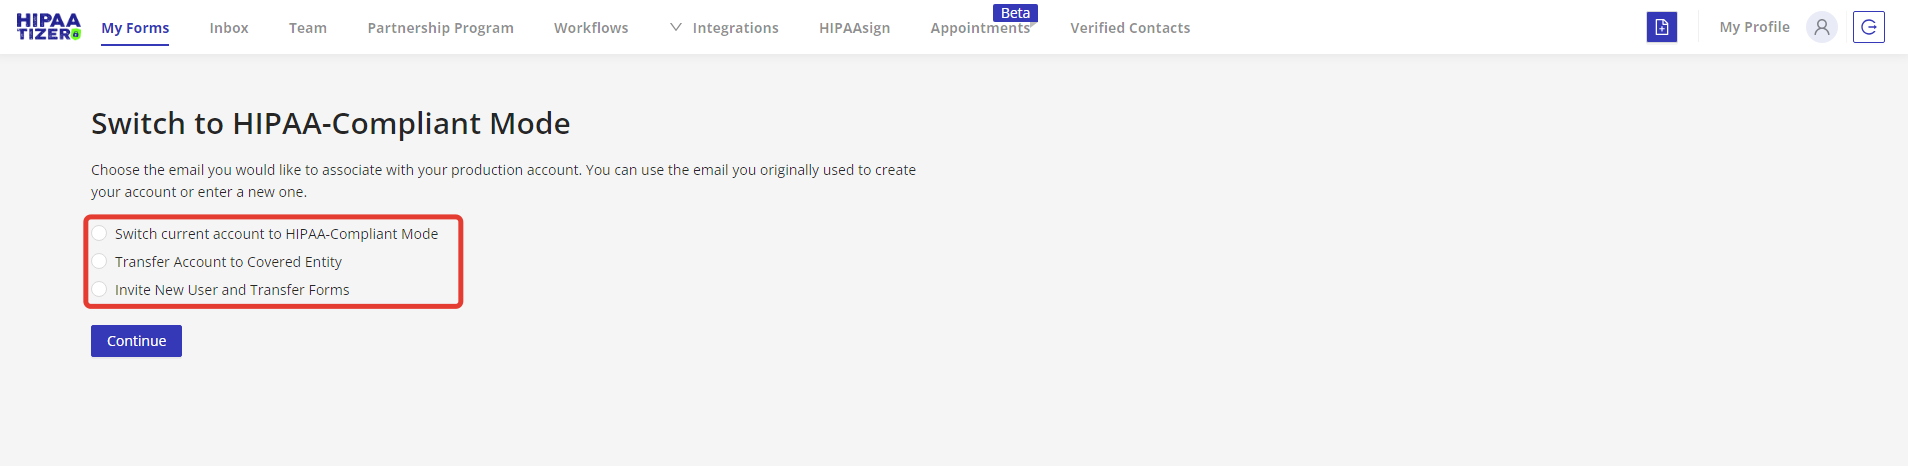Viewport: 1908px width, 466px height.
Task: Click the My Profile link
Action: 1754,27
